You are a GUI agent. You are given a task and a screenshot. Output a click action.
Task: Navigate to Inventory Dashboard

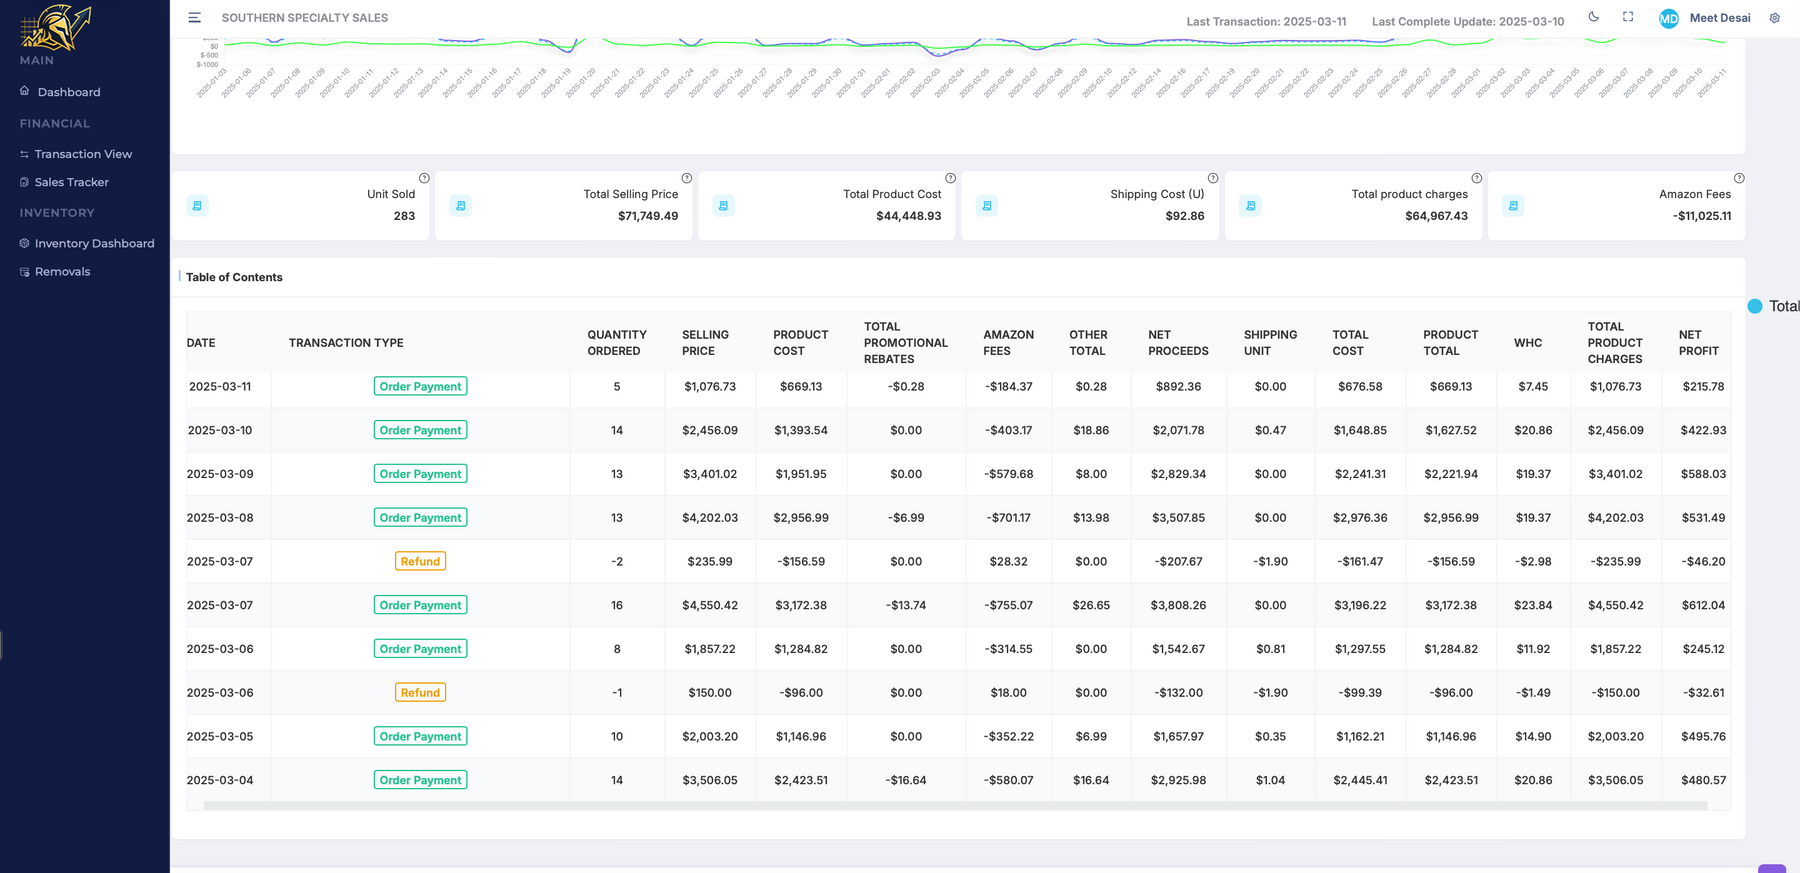coord(94,243)
